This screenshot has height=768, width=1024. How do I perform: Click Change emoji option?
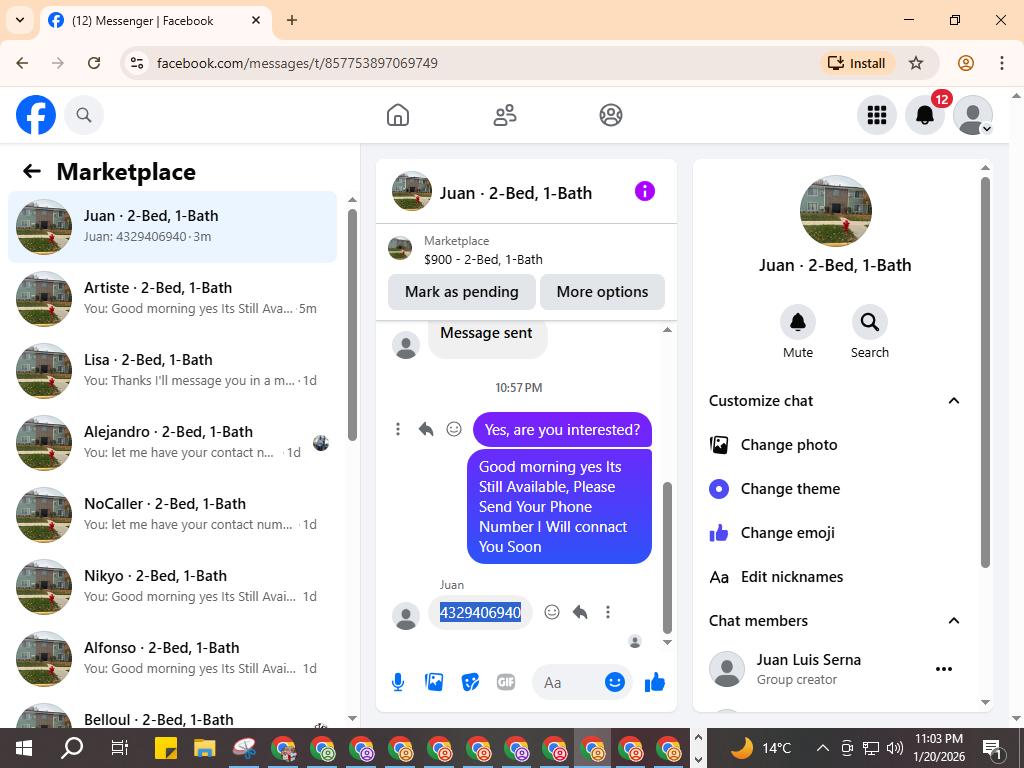[835, 533]
